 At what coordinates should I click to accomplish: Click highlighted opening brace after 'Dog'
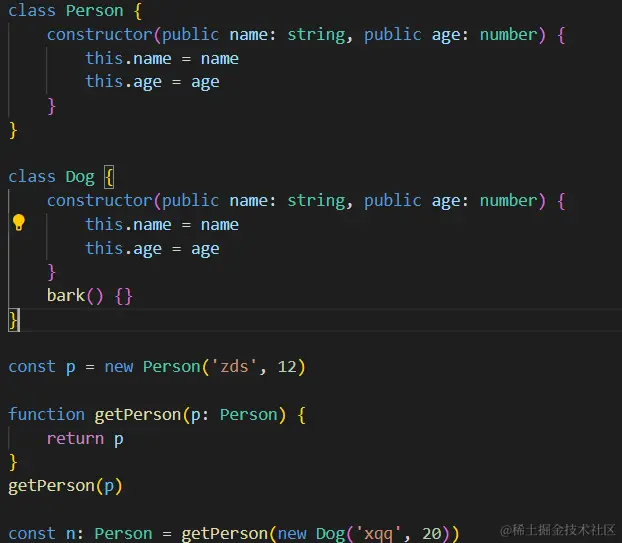click(x=109, y=177)
